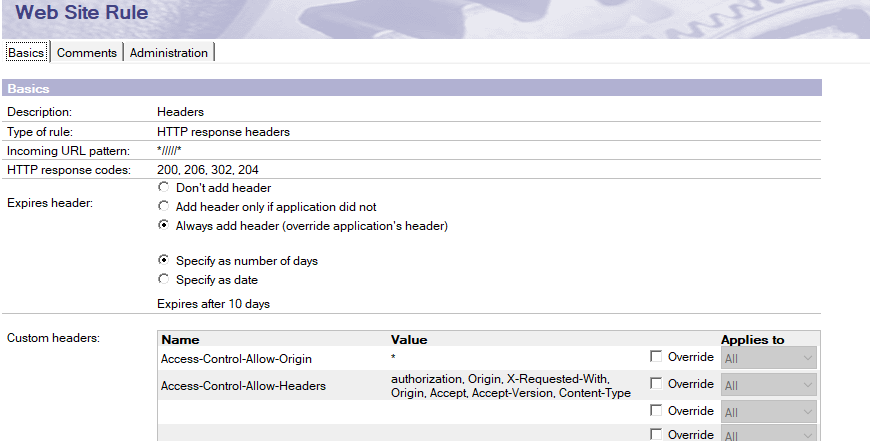Tick Override checkbox for Access-Control-Allow-Headers
This screenshot has height=441, width=870.
(655, 384)
